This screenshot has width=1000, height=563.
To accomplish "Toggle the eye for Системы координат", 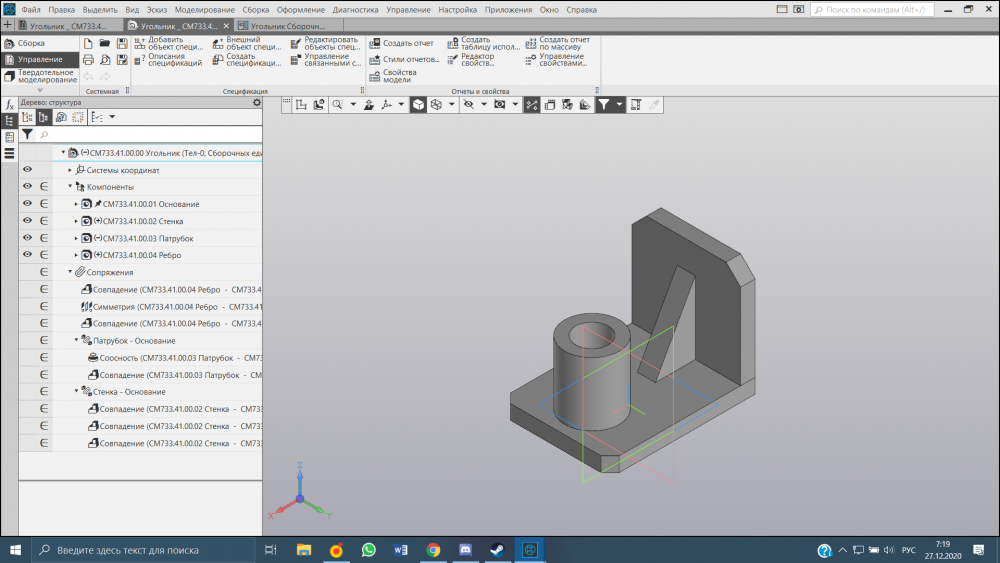I will pyautogui.click(x=28, y=170).
